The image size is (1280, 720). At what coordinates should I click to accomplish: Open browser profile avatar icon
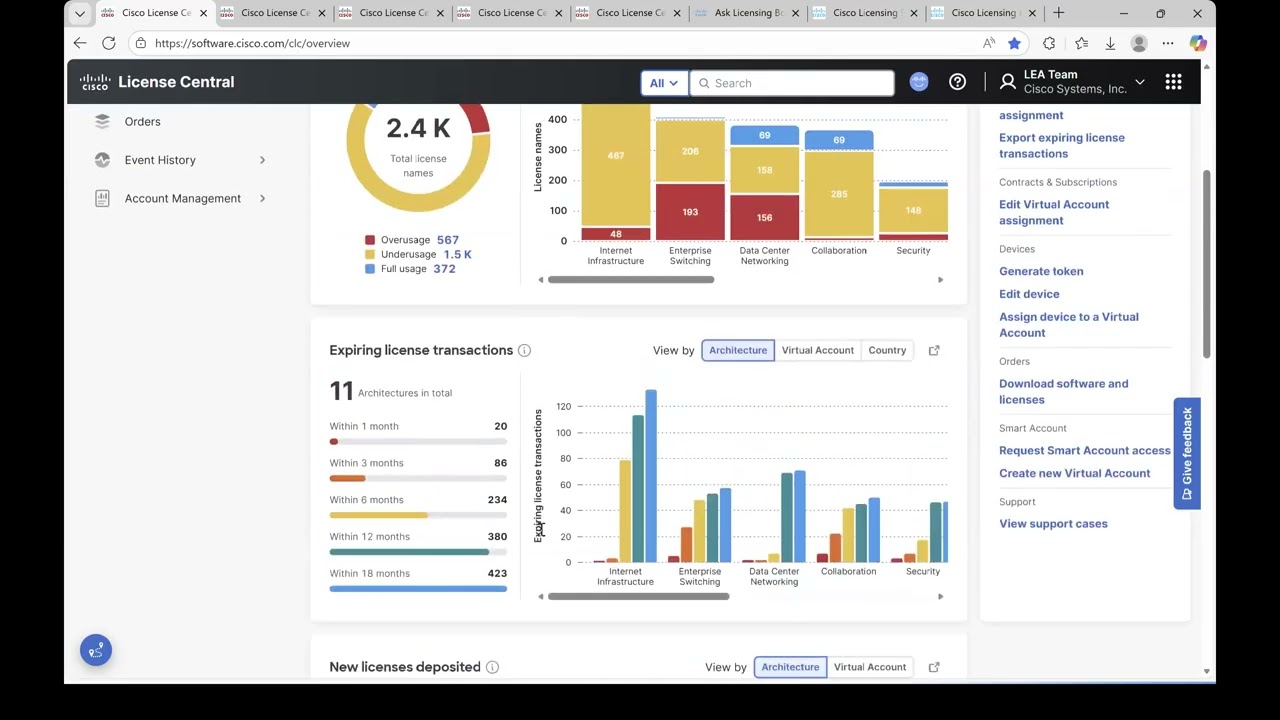[1139, 43]
